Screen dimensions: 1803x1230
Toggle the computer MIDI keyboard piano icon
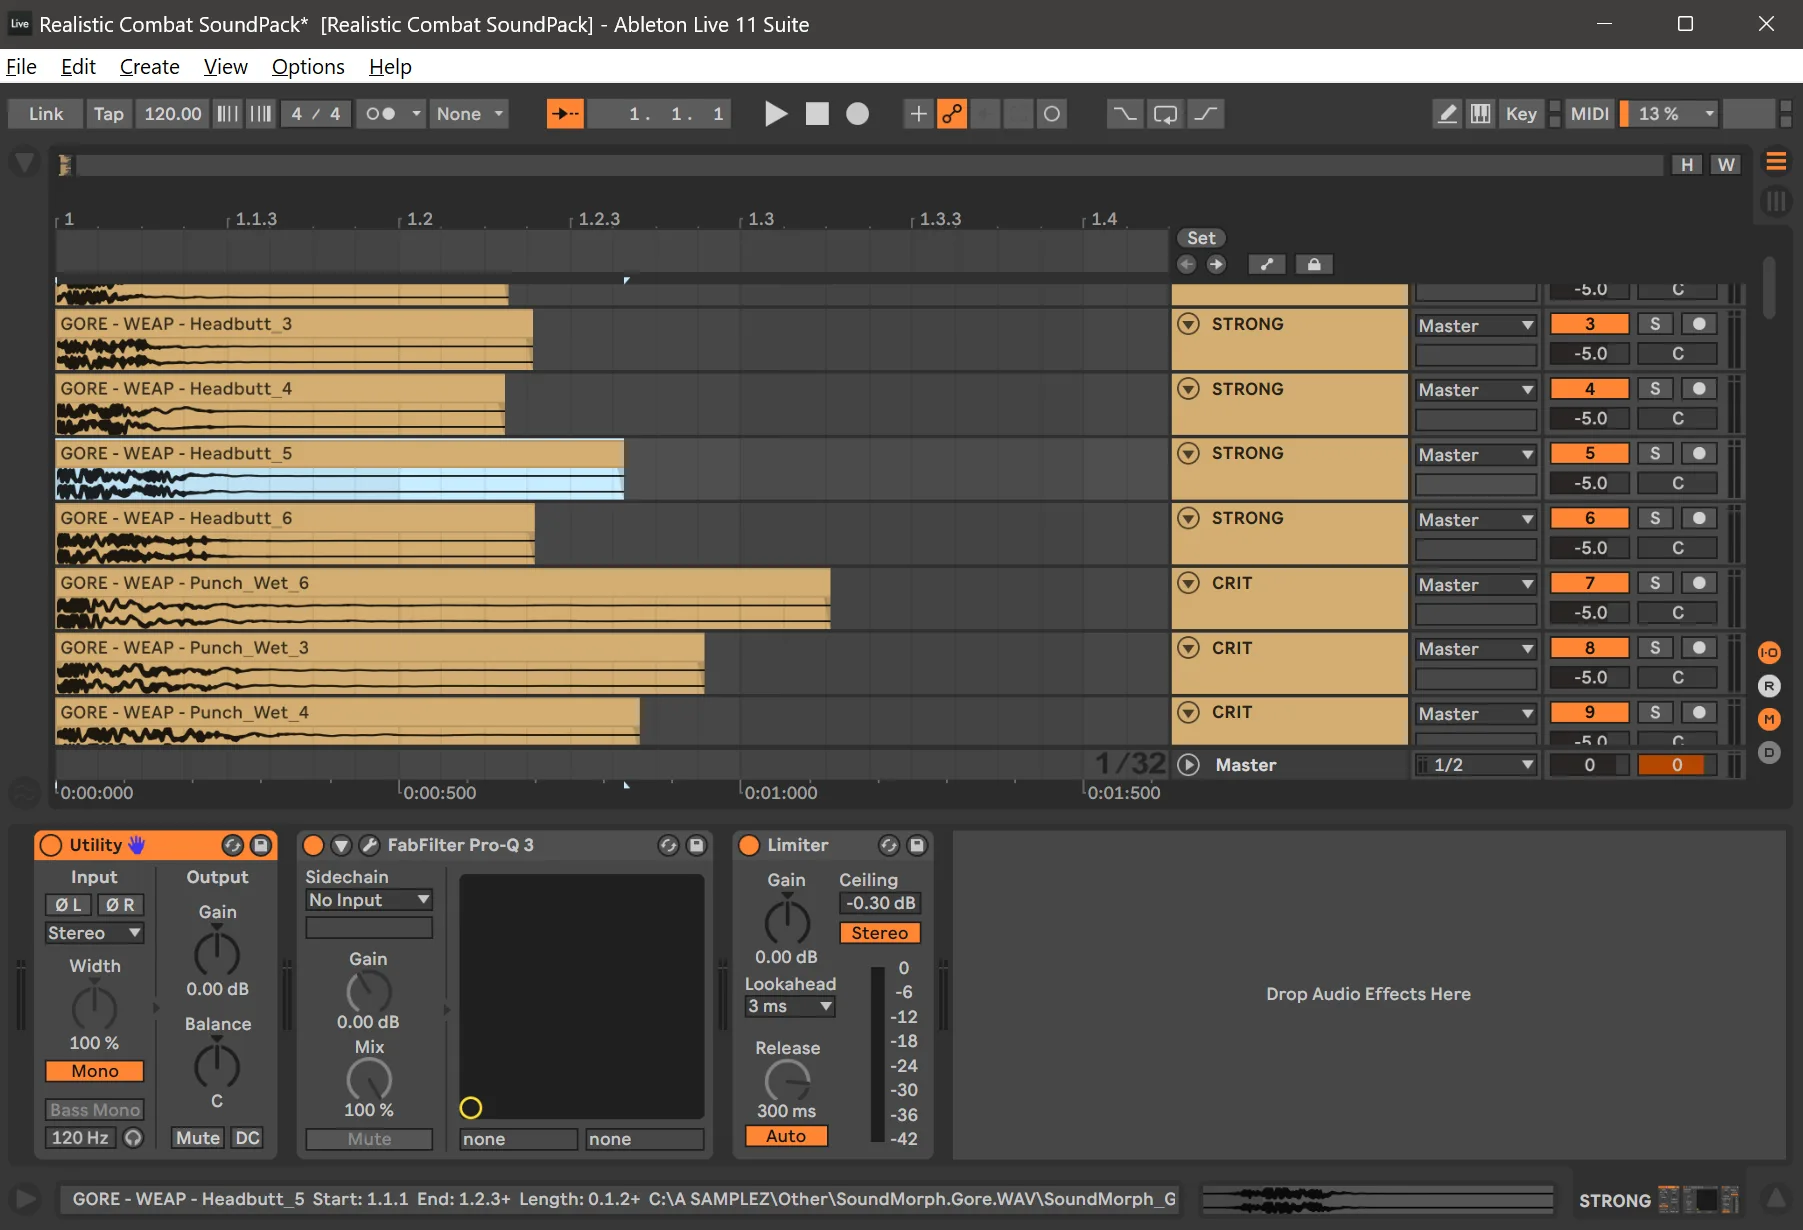click(1481, 113)
